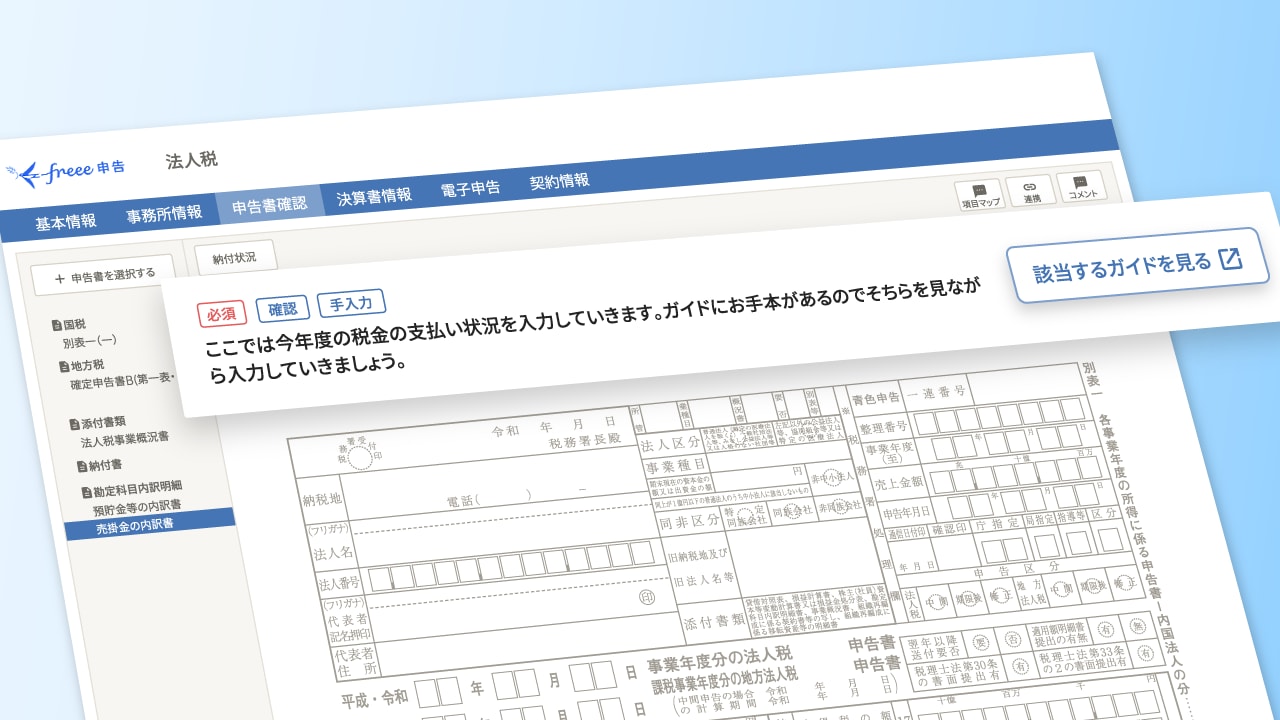
Task: Open 預貯金等の内訳書 entry
Action: click(136, 506)
